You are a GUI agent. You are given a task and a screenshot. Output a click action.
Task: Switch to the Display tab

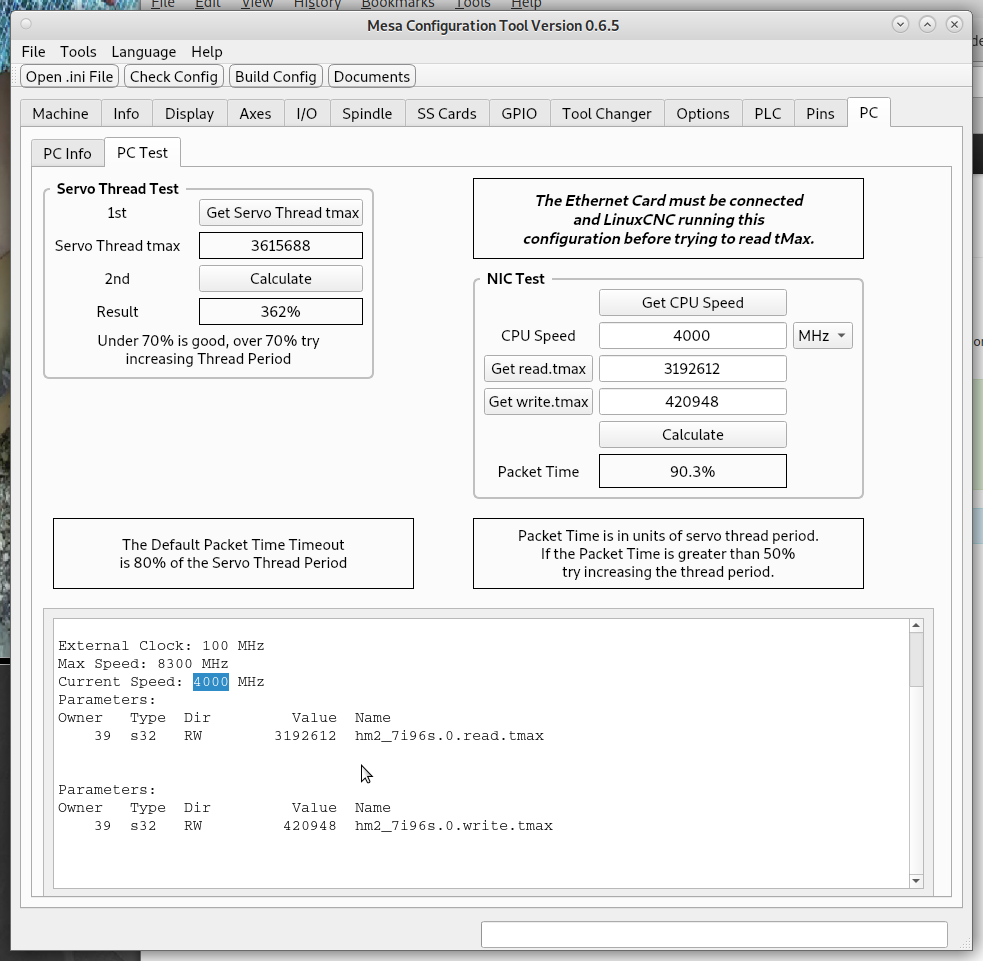click(189, 113)
